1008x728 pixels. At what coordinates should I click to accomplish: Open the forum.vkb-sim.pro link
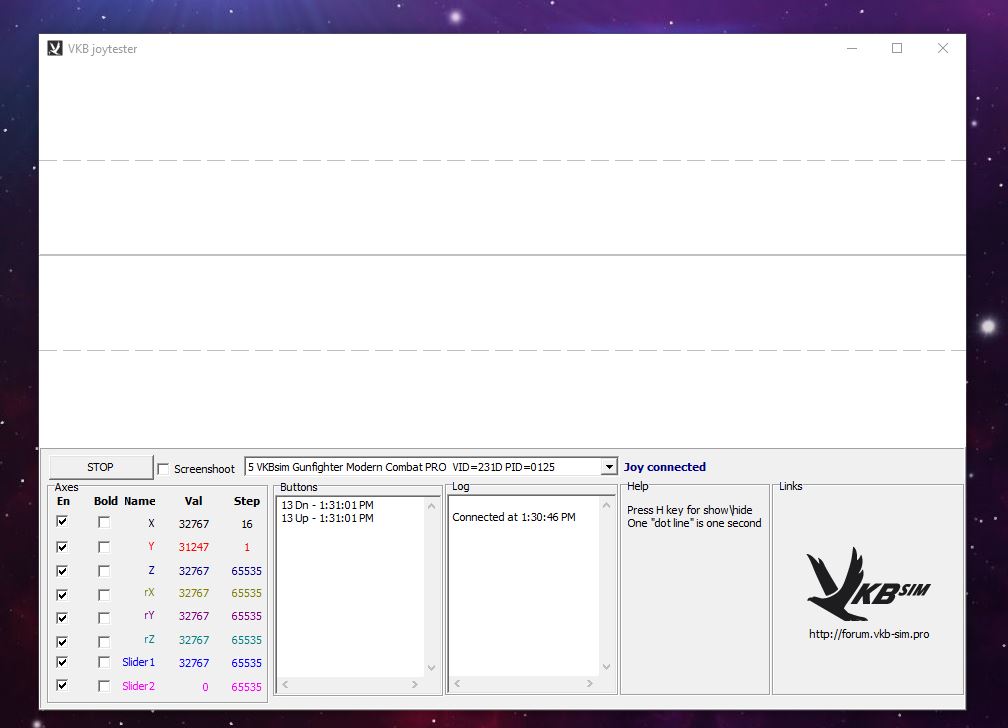click(x=868, y=634)
